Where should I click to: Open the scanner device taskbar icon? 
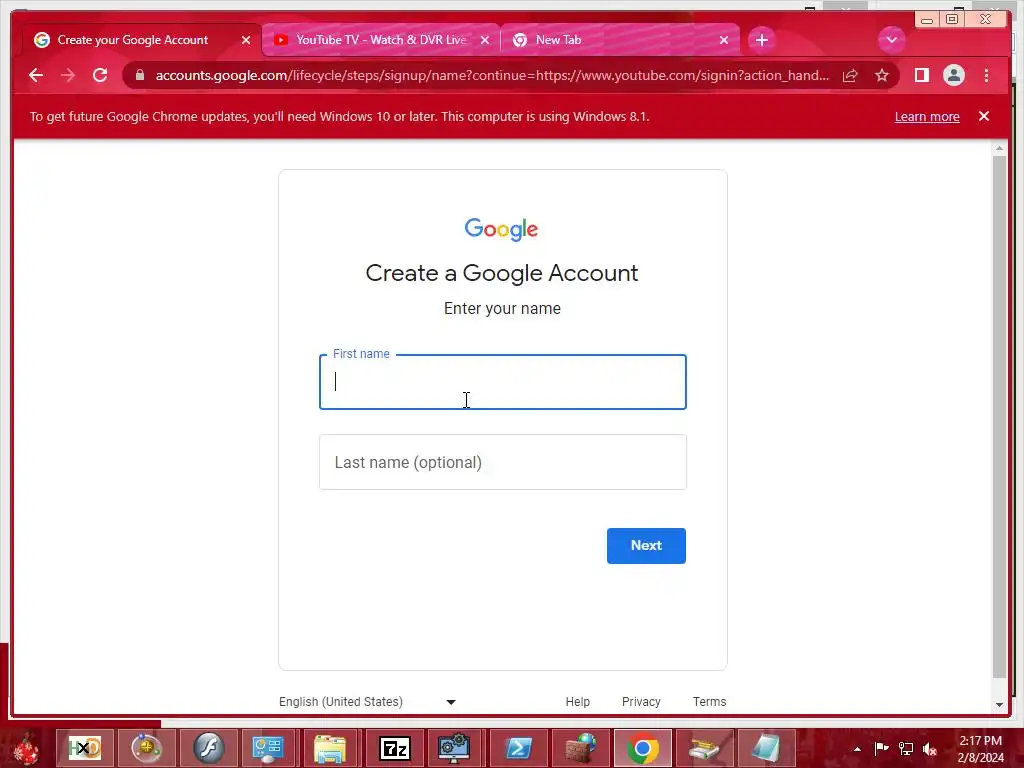tap(705, 748)
